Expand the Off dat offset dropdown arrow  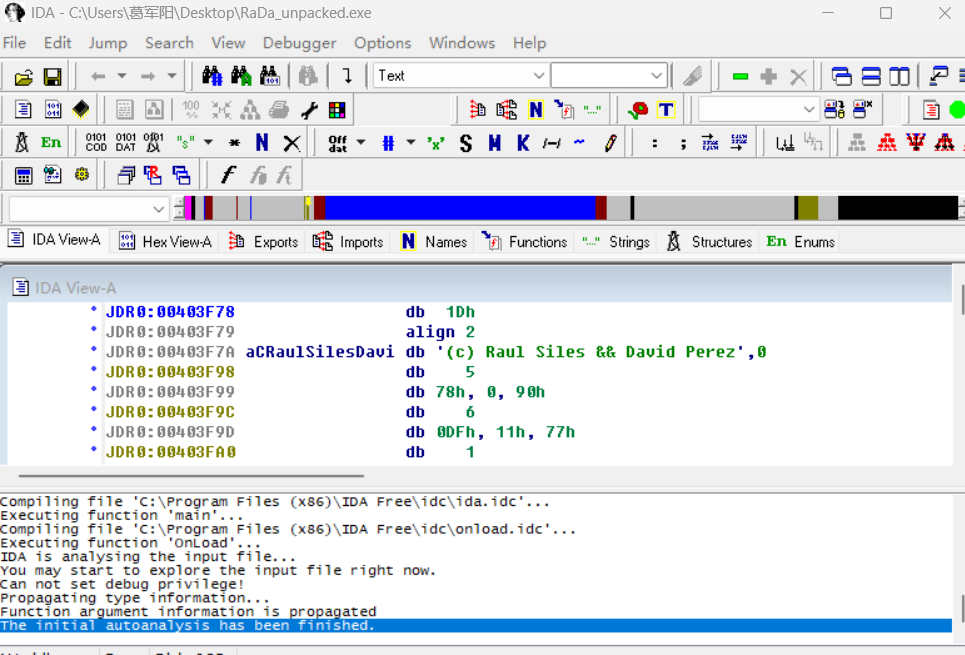click(x=361, y=143)
